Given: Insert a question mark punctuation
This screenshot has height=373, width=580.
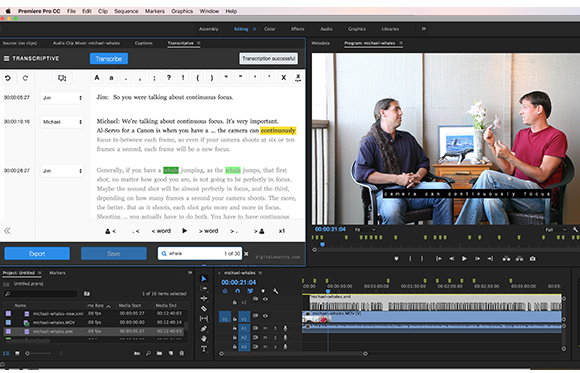Looking at the screenshot, I should pyautogui.click(x=169, y=78).
